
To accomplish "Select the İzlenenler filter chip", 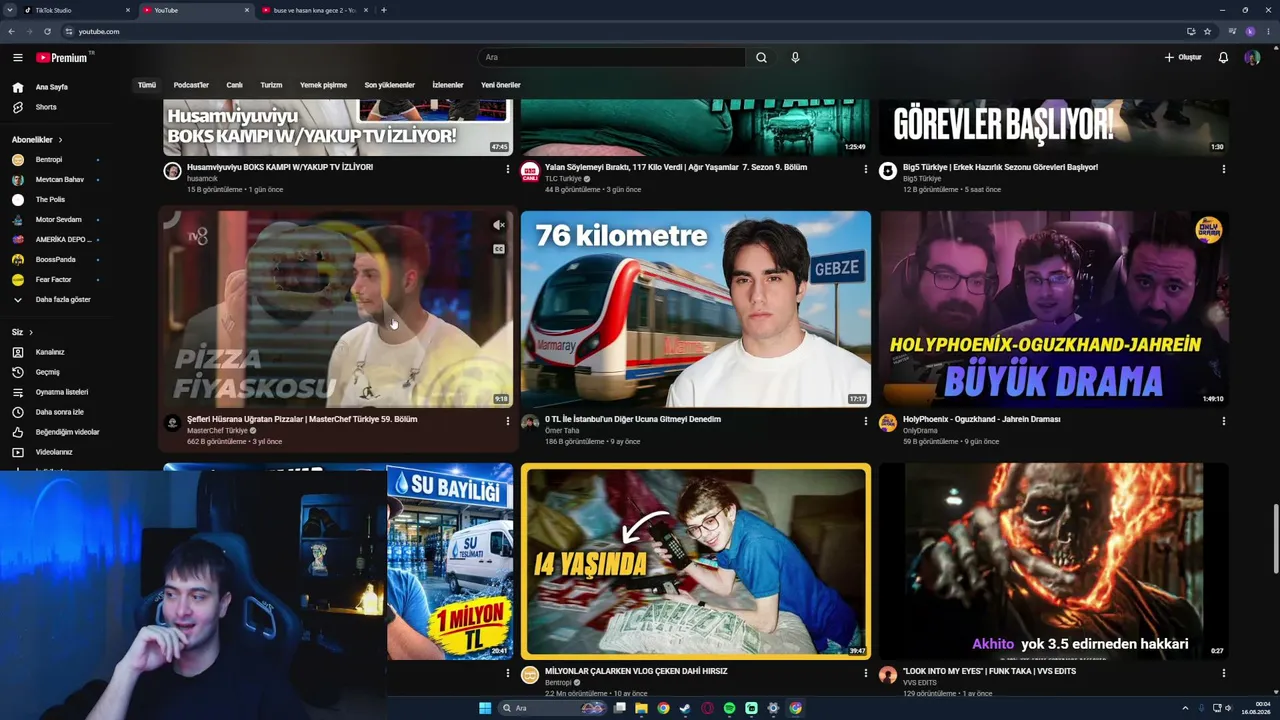I will click(448, 85).
